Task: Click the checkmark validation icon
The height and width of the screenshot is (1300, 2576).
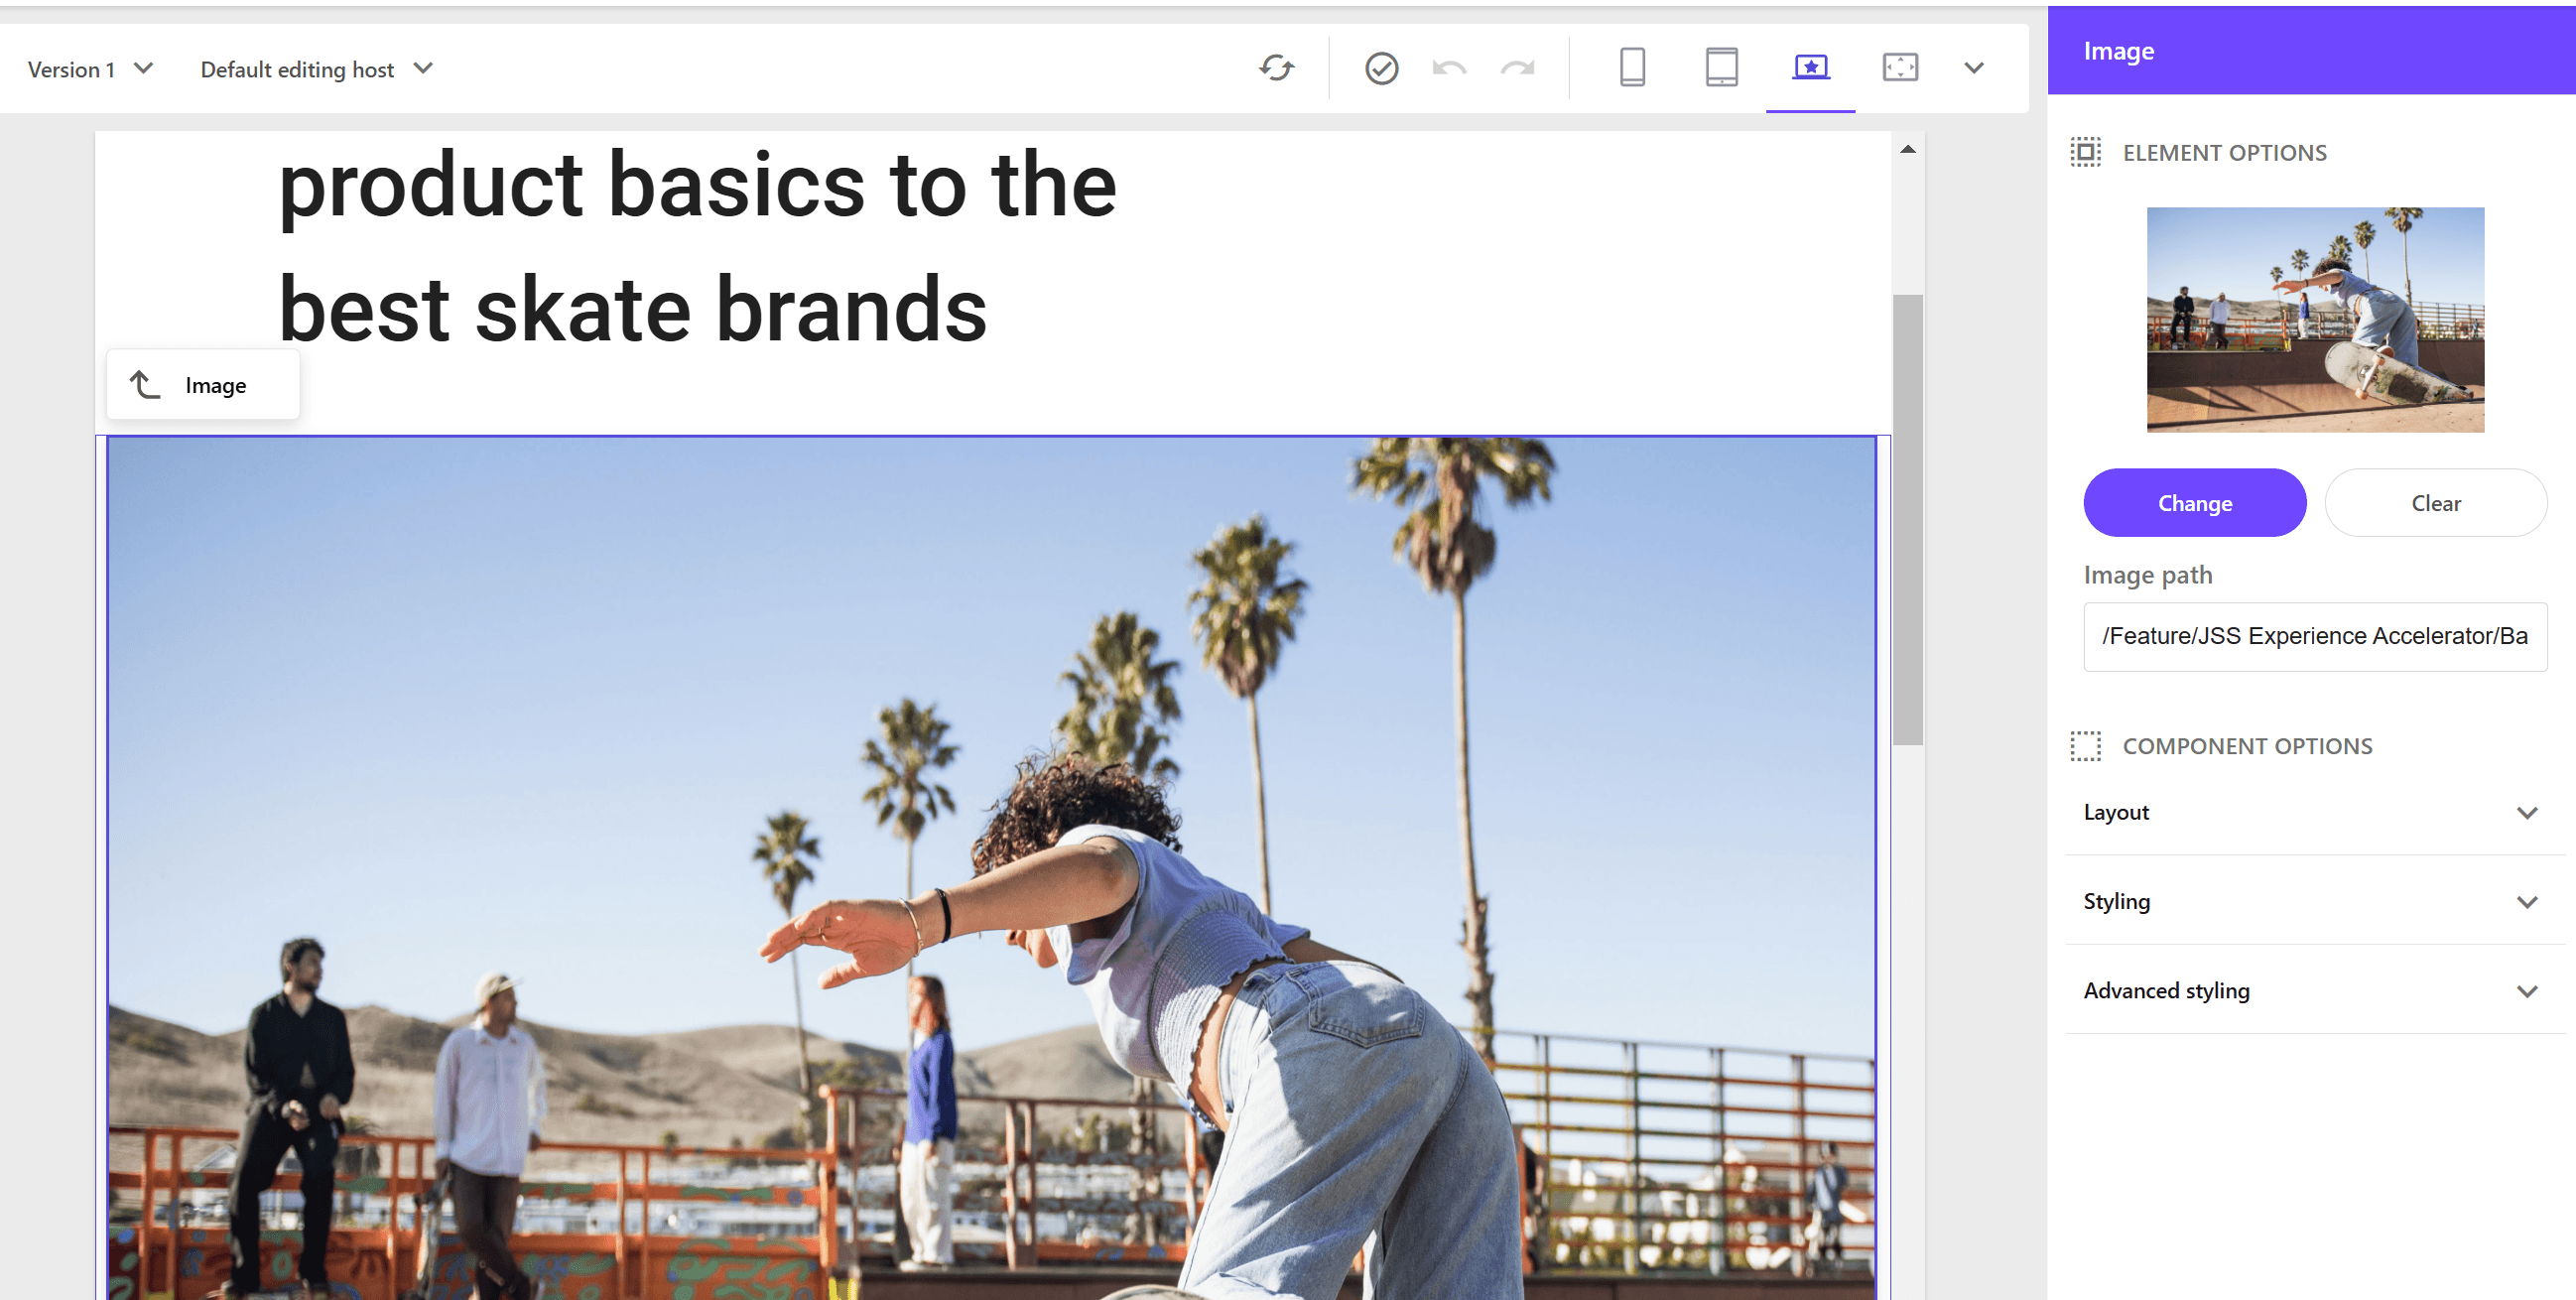Action: pos(1381,68)
